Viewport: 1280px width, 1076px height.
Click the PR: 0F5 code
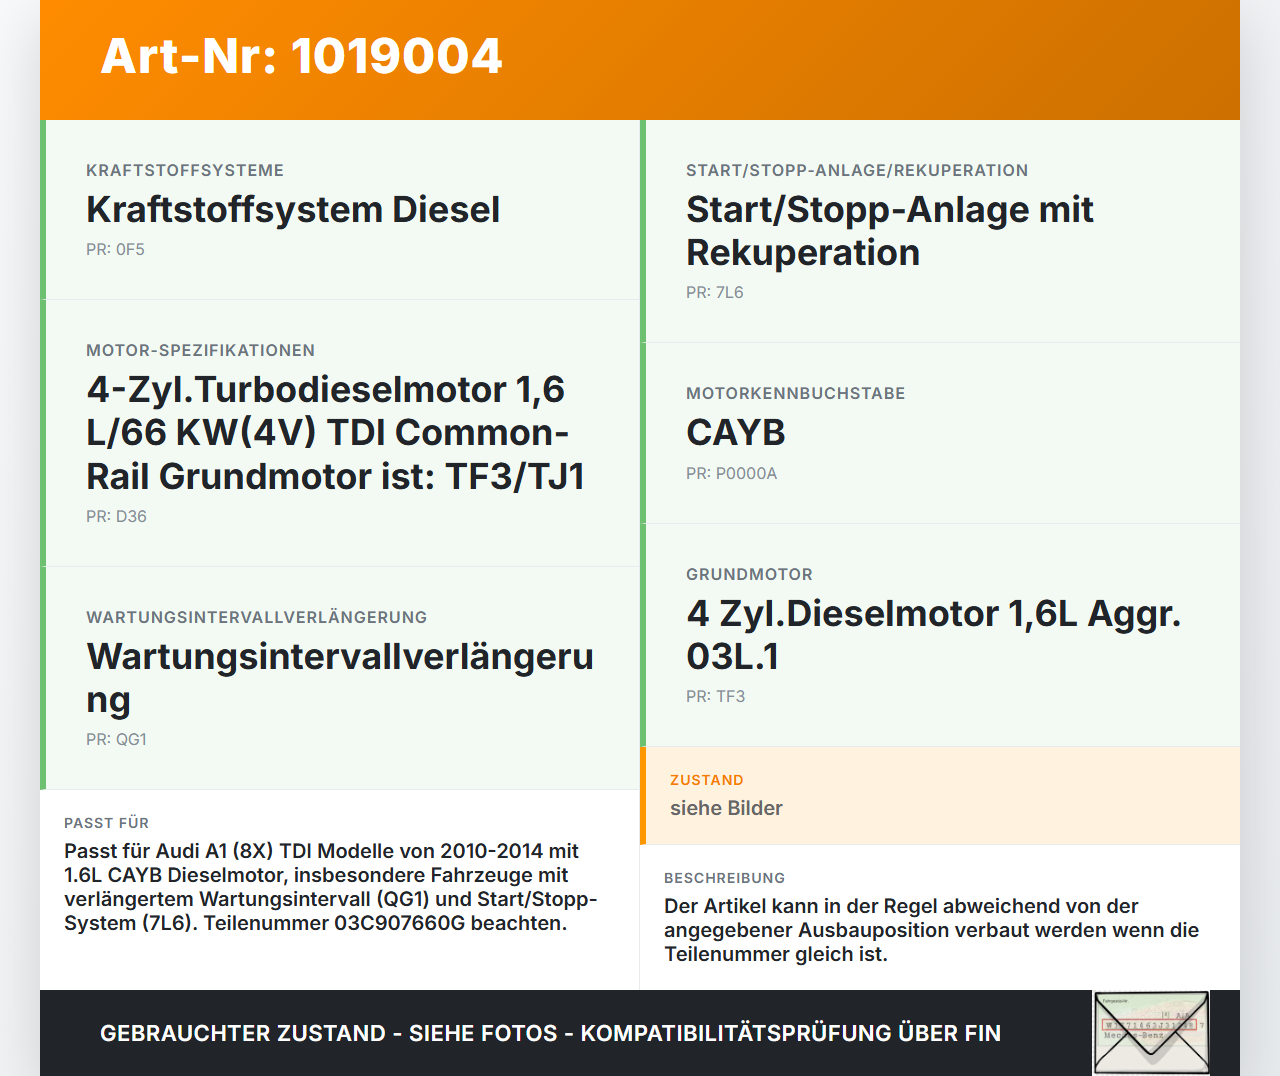tap(115, 249)
